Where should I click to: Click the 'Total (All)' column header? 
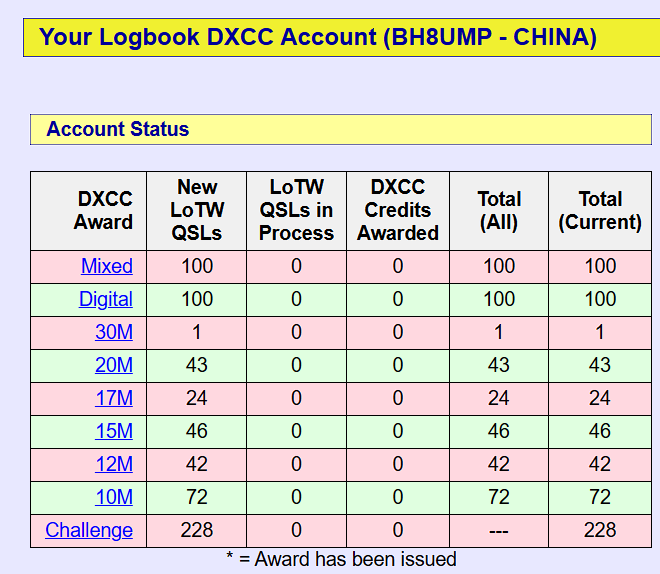pos(499,210)
